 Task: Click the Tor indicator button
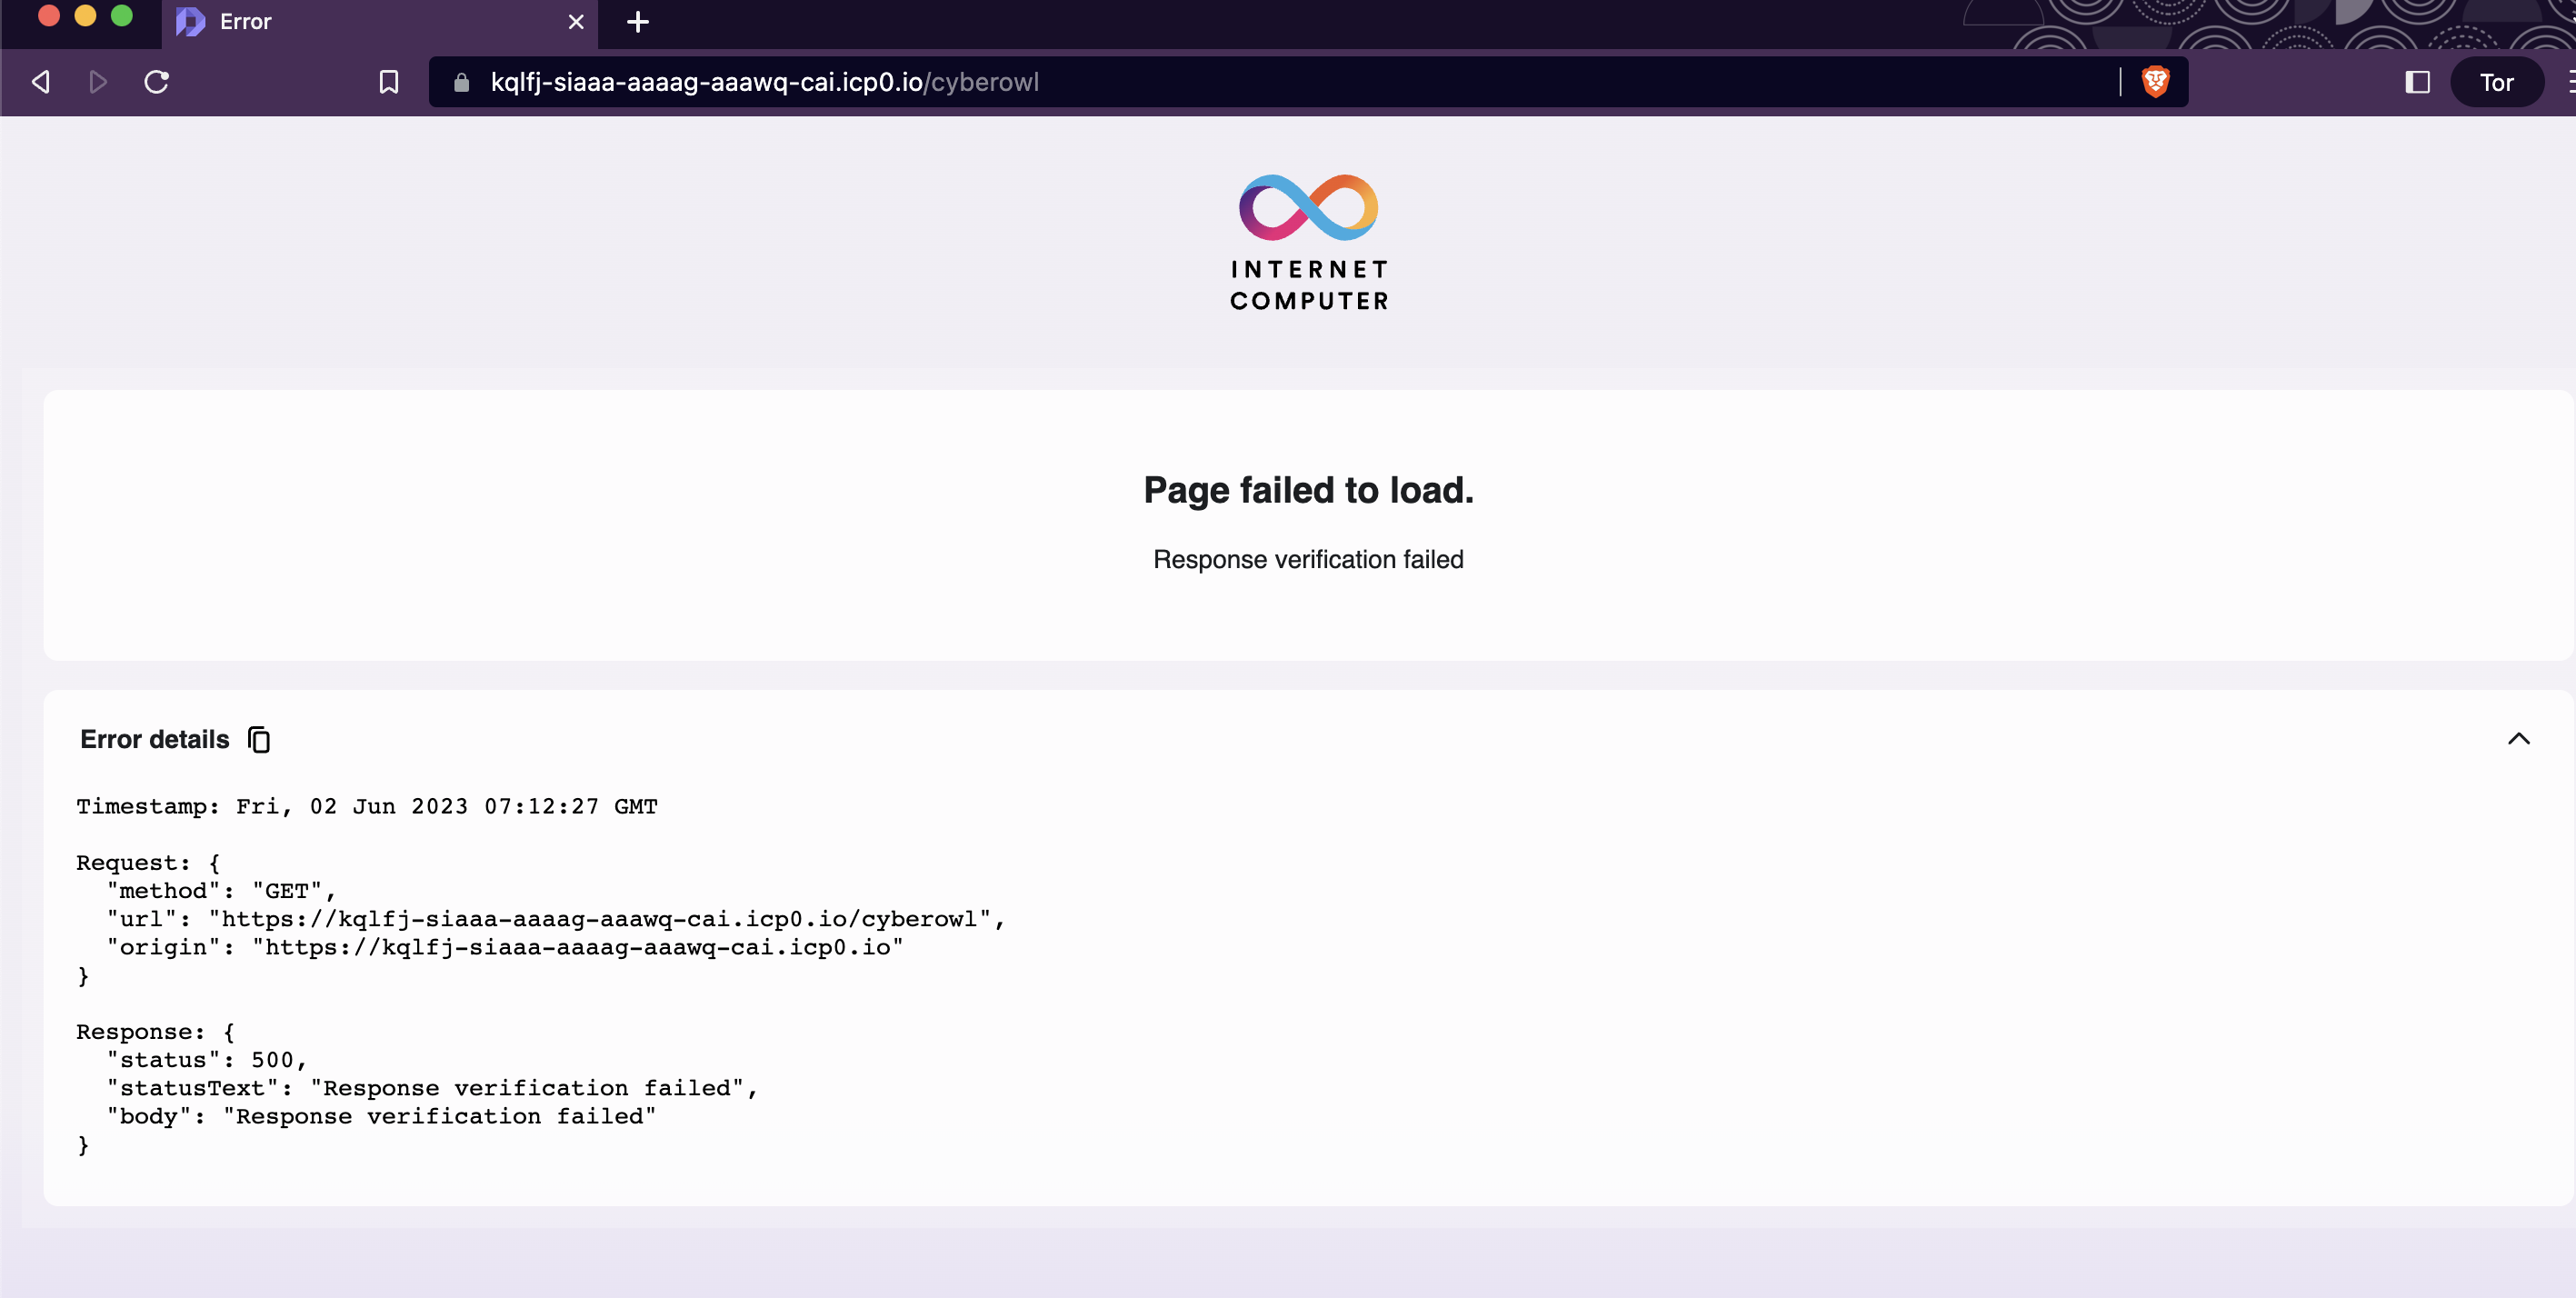(x=2496, y=82)
